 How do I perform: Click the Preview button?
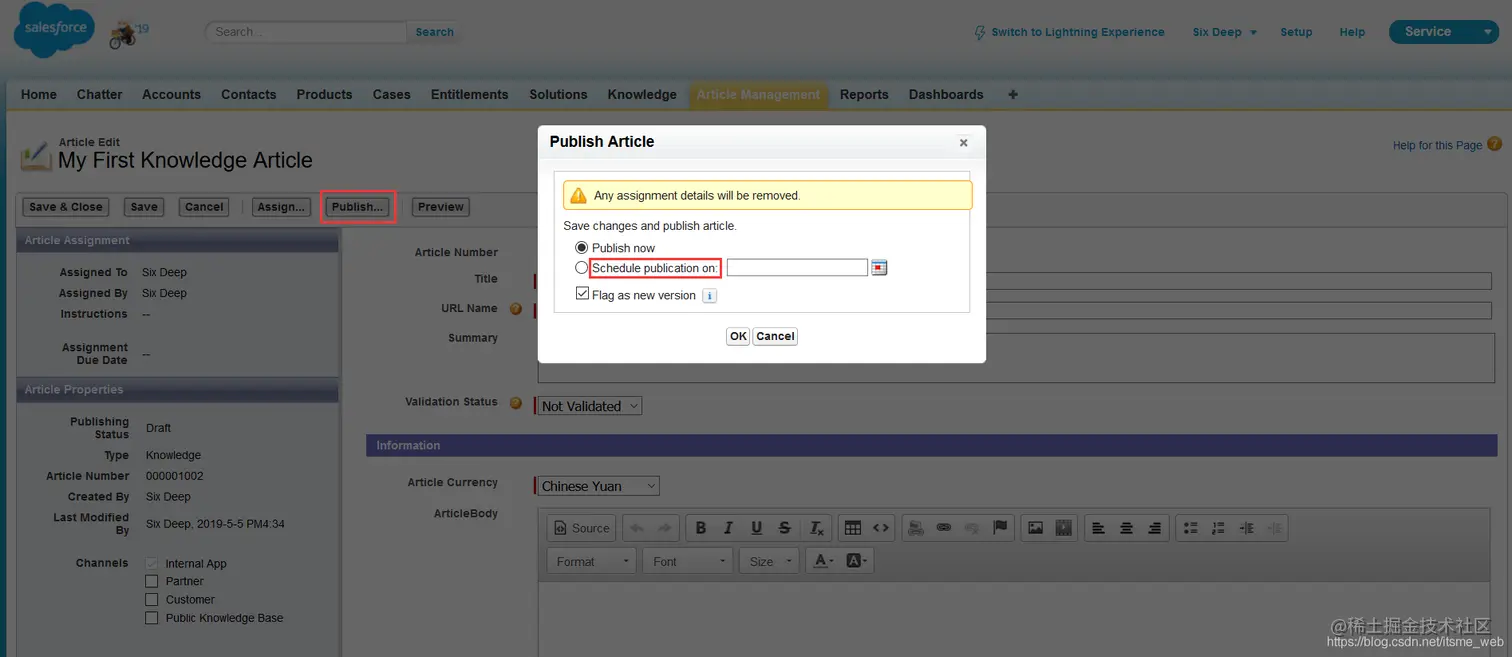click(441, 207)
